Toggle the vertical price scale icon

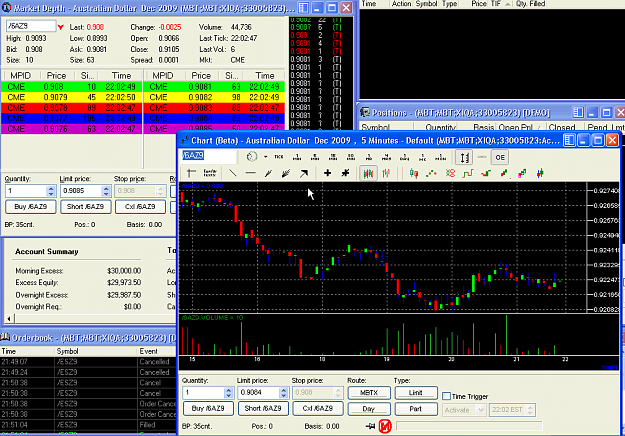point(464,157)
